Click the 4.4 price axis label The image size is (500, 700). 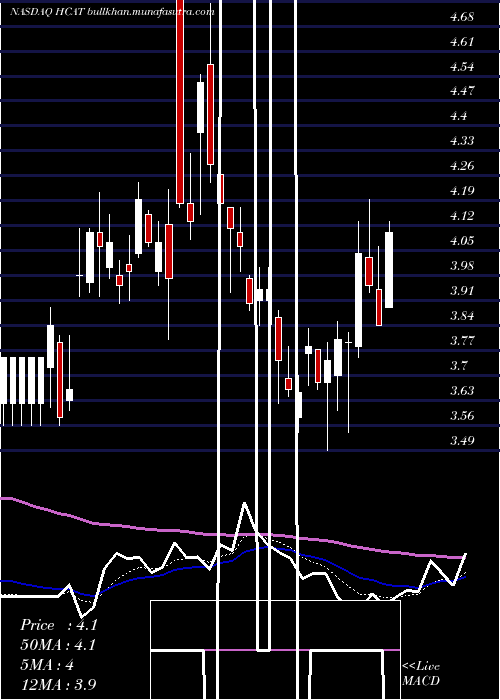point(458,116)
